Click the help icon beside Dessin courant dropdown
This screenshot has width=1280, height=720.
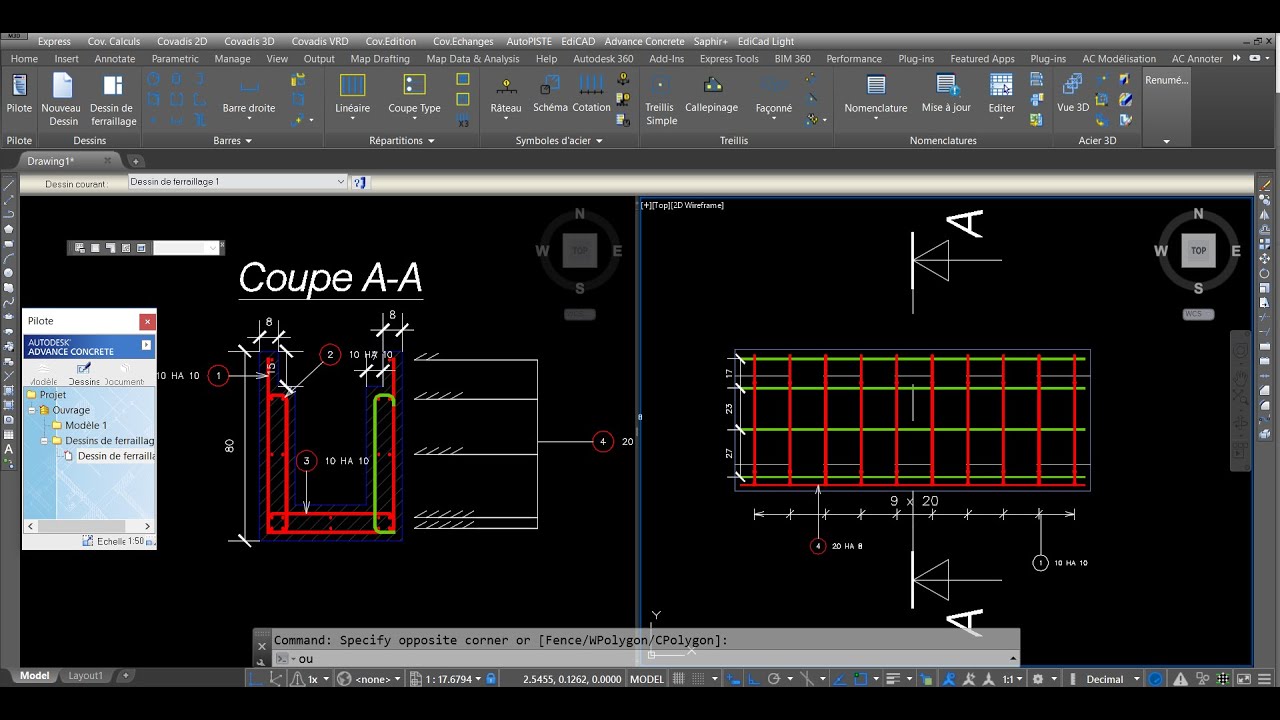[360, 182]
